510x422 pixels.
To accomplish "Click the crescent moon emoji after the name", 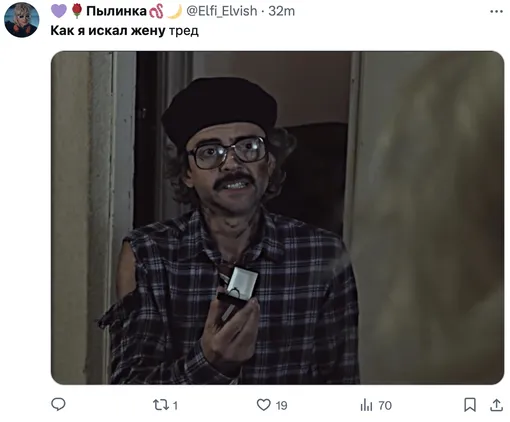I will pos(174,11).
